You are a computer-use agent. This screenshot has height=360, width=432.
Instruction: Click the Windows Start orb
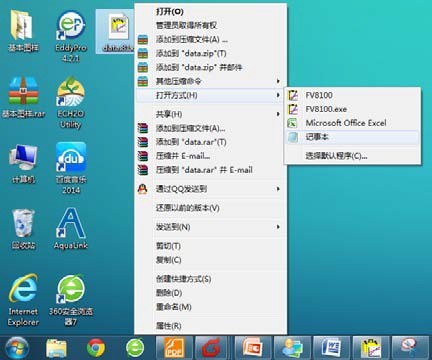17,348
